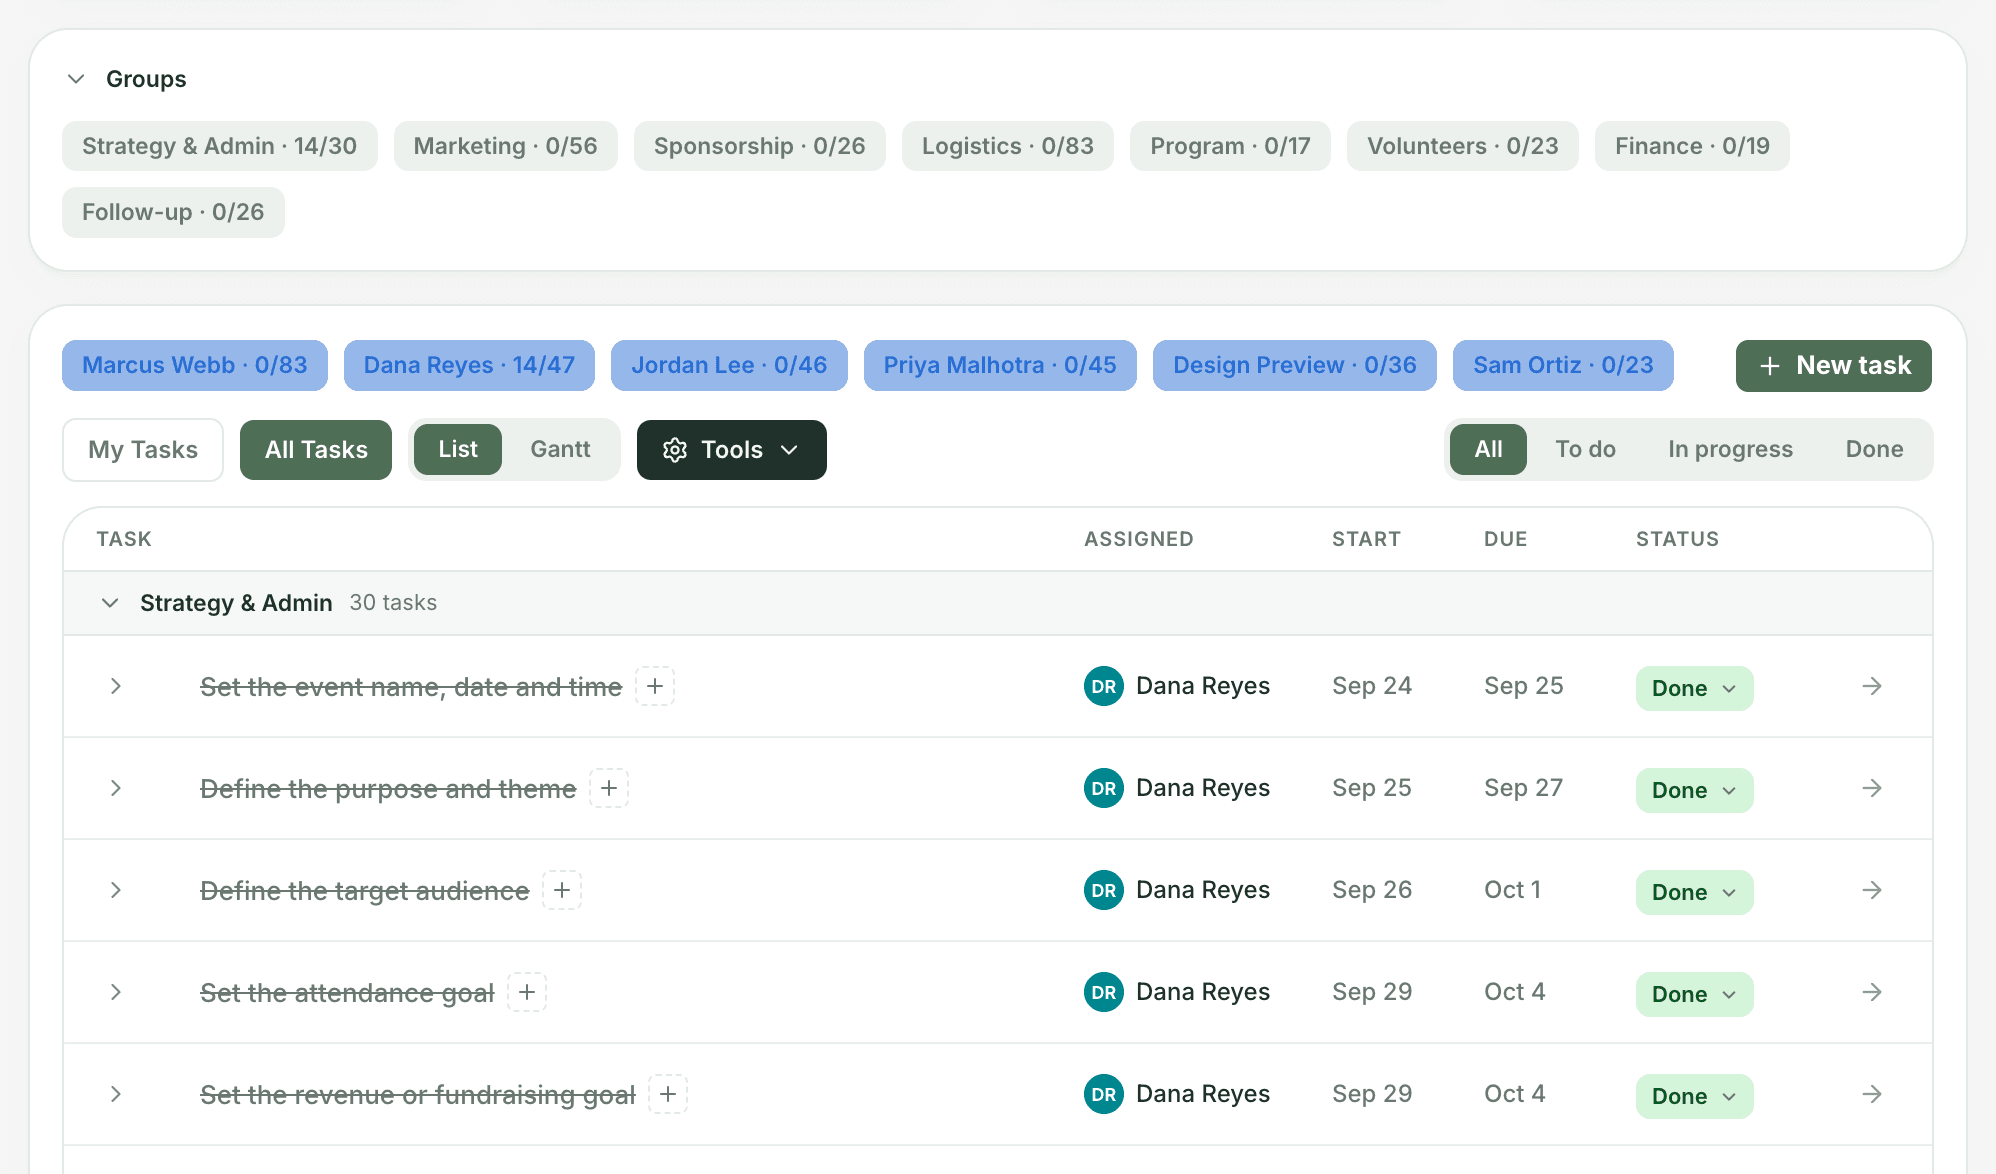The image size is (1996, 1174).
Task: Filter by Marcus Webb assignee chip
Action: [x=195, y=365]
